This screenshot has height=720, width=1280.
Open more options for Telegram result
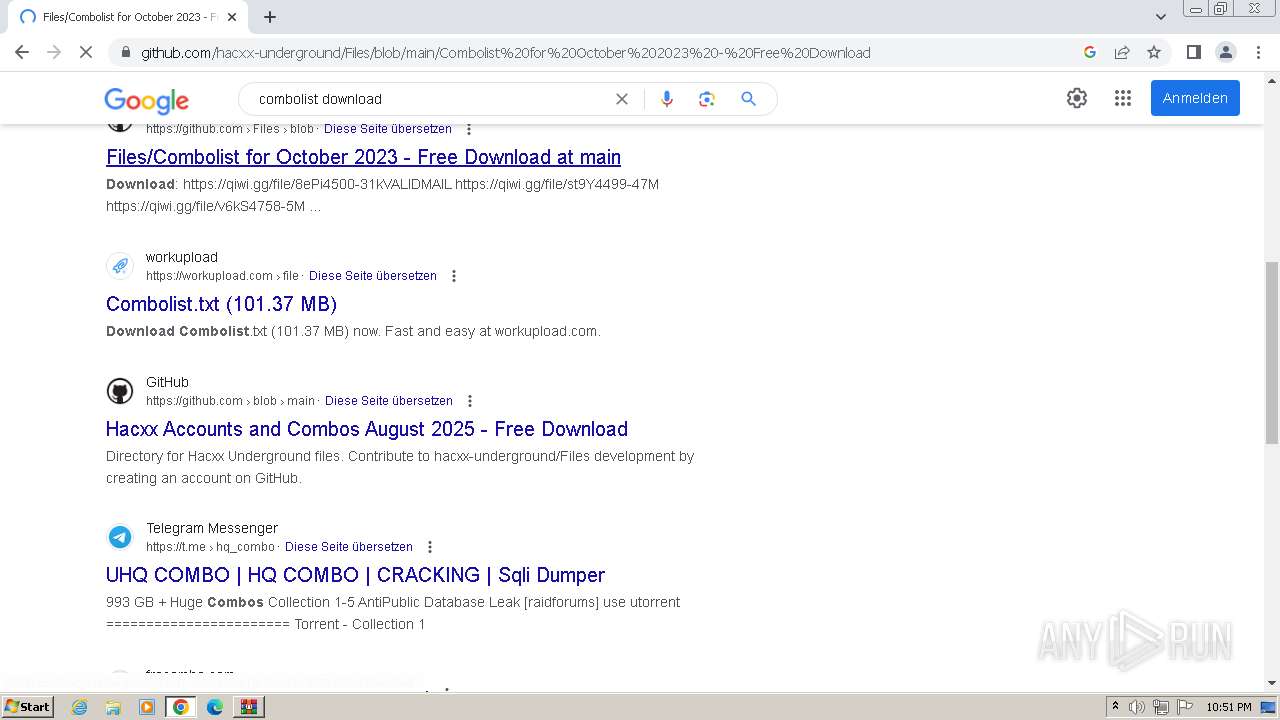430,547
